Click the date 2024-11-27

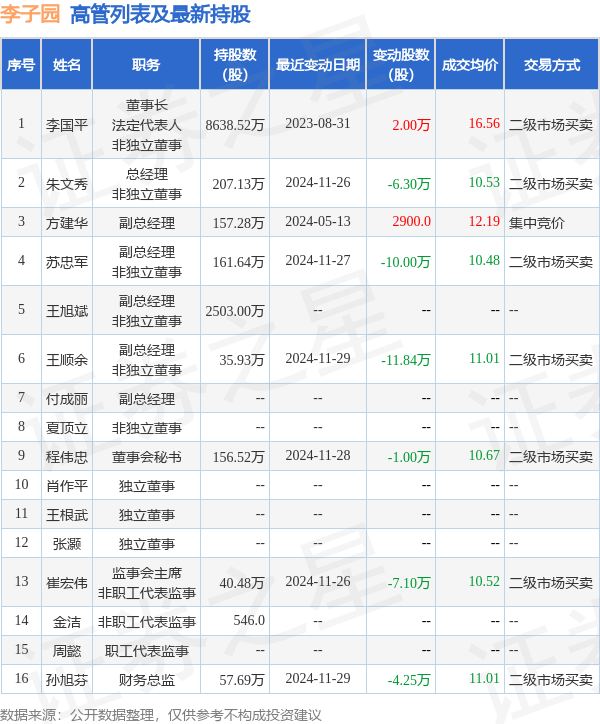[x=318, y=260]
